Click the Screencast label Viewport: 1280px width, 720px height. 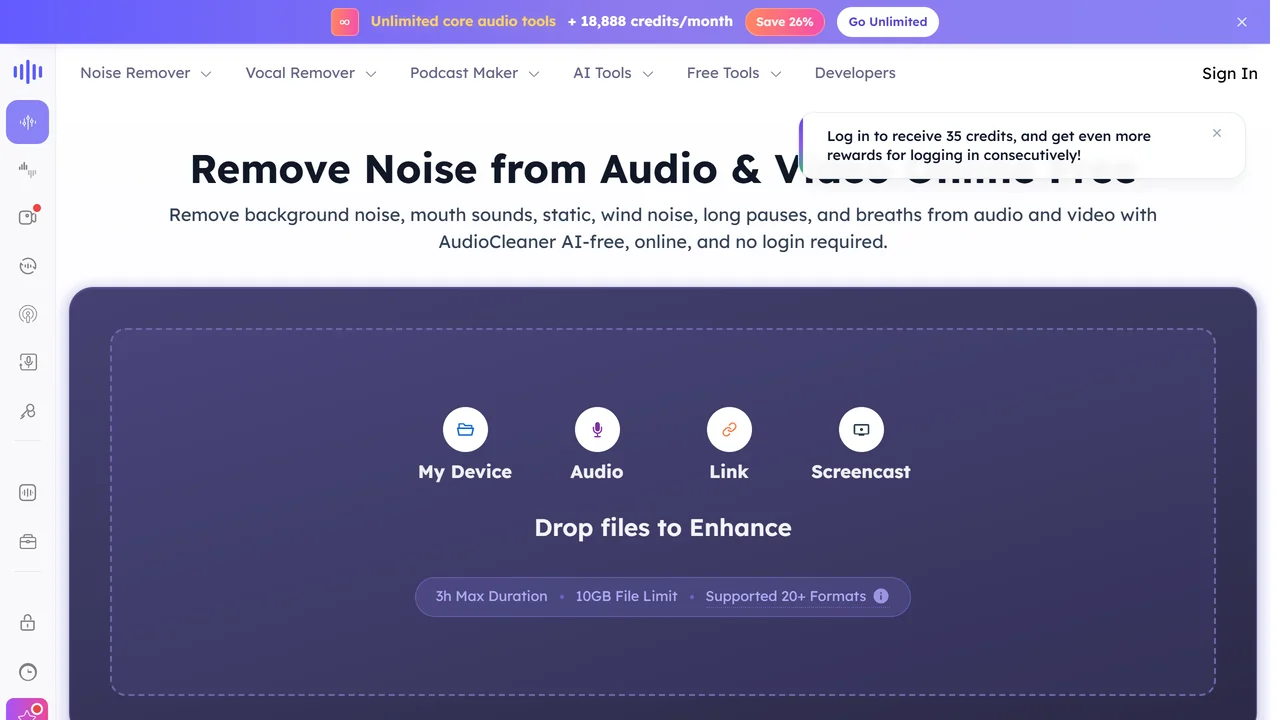pos(861,472)
